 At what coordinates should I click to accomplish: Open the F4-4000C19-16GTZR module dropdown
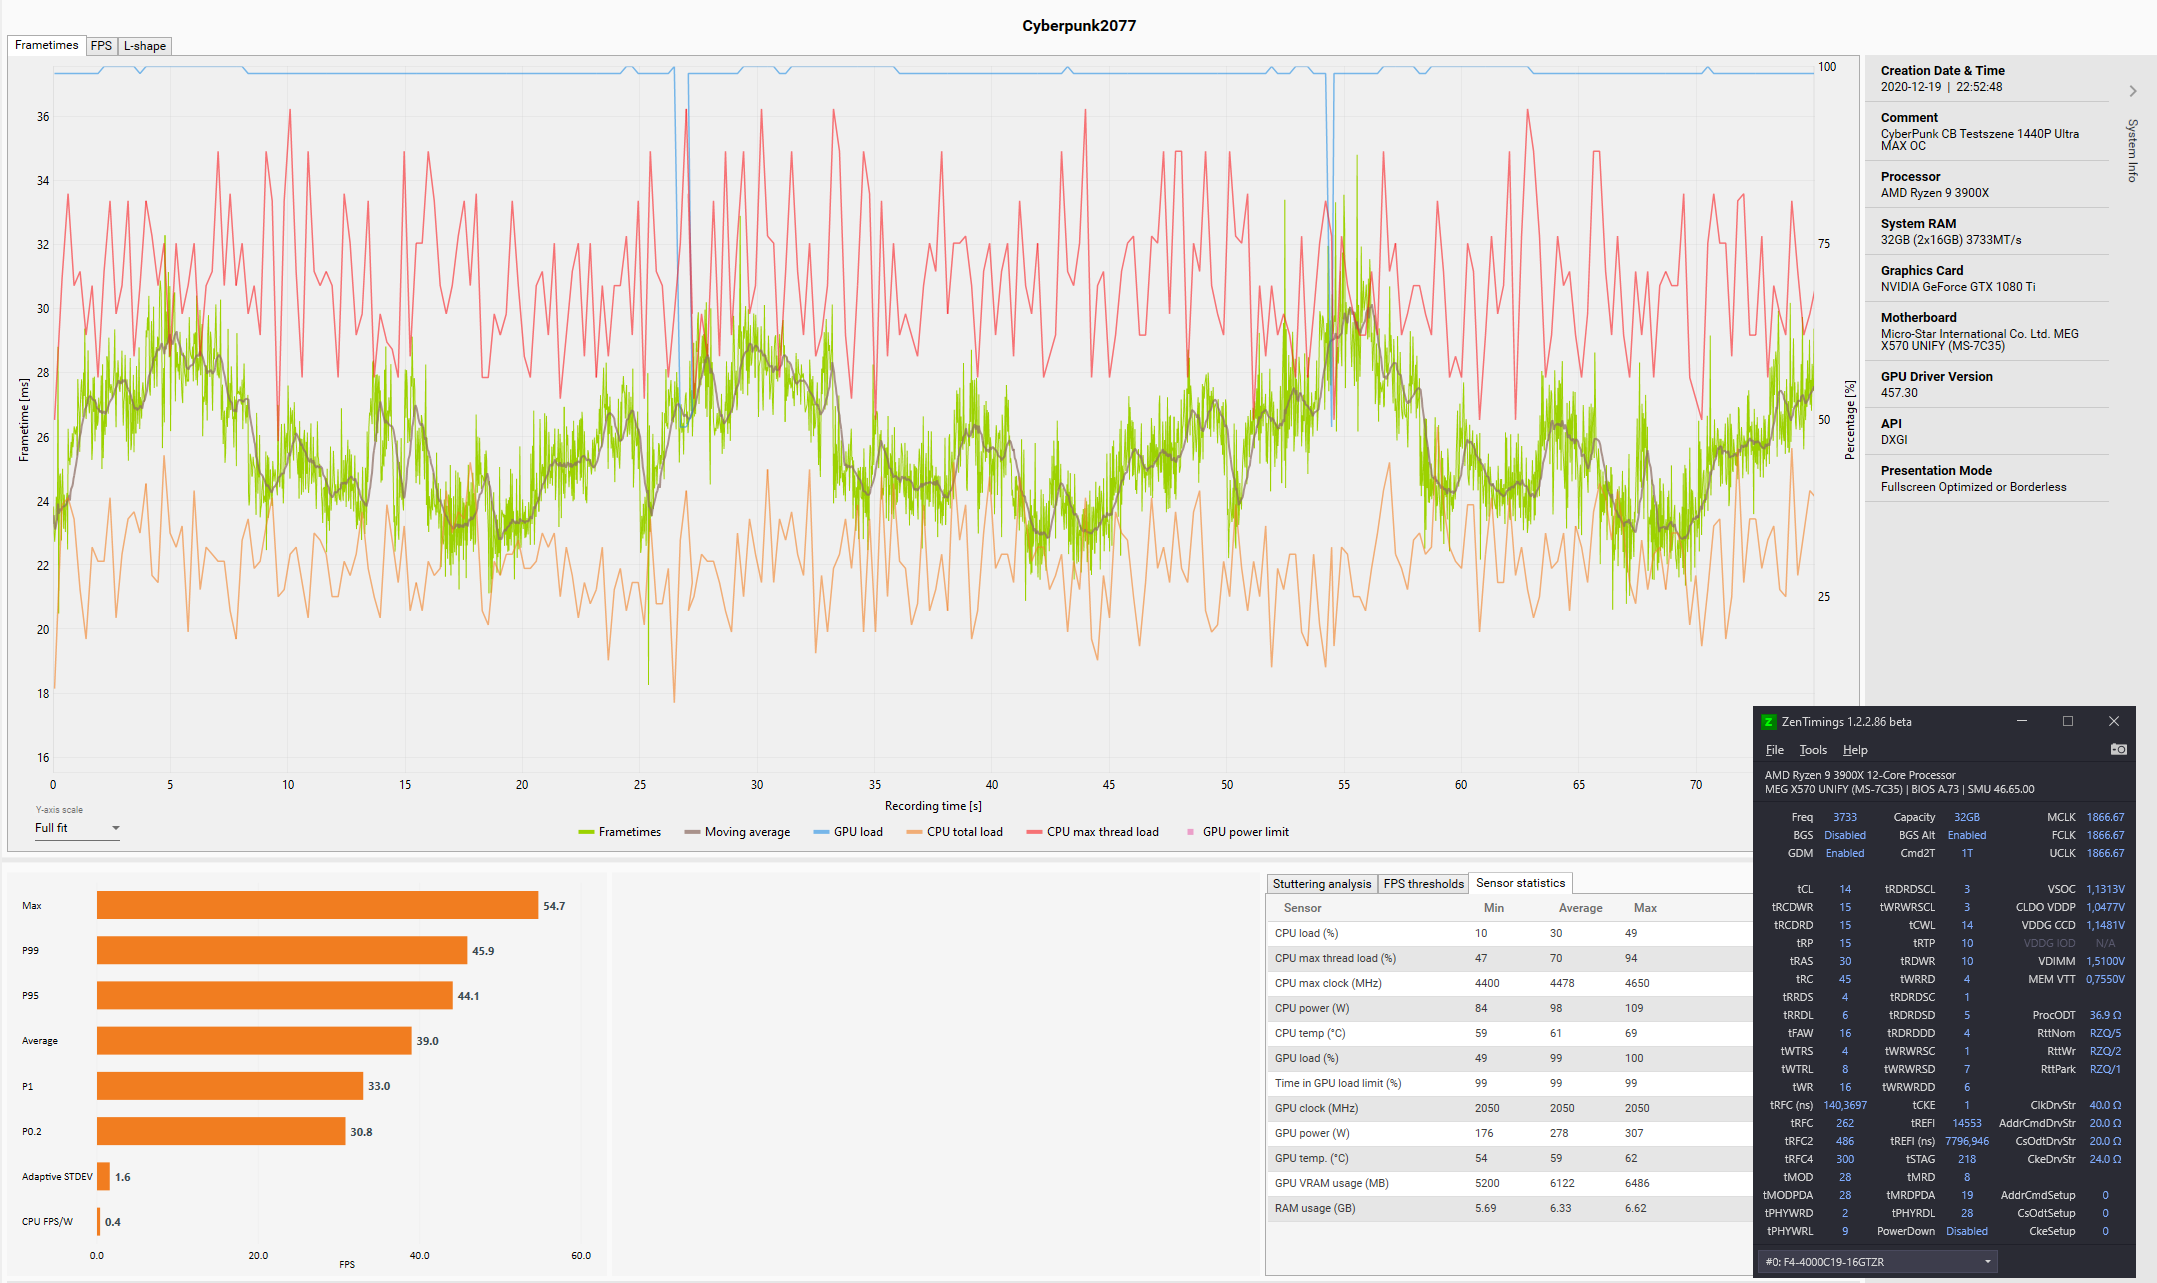pos(1877,1262)
